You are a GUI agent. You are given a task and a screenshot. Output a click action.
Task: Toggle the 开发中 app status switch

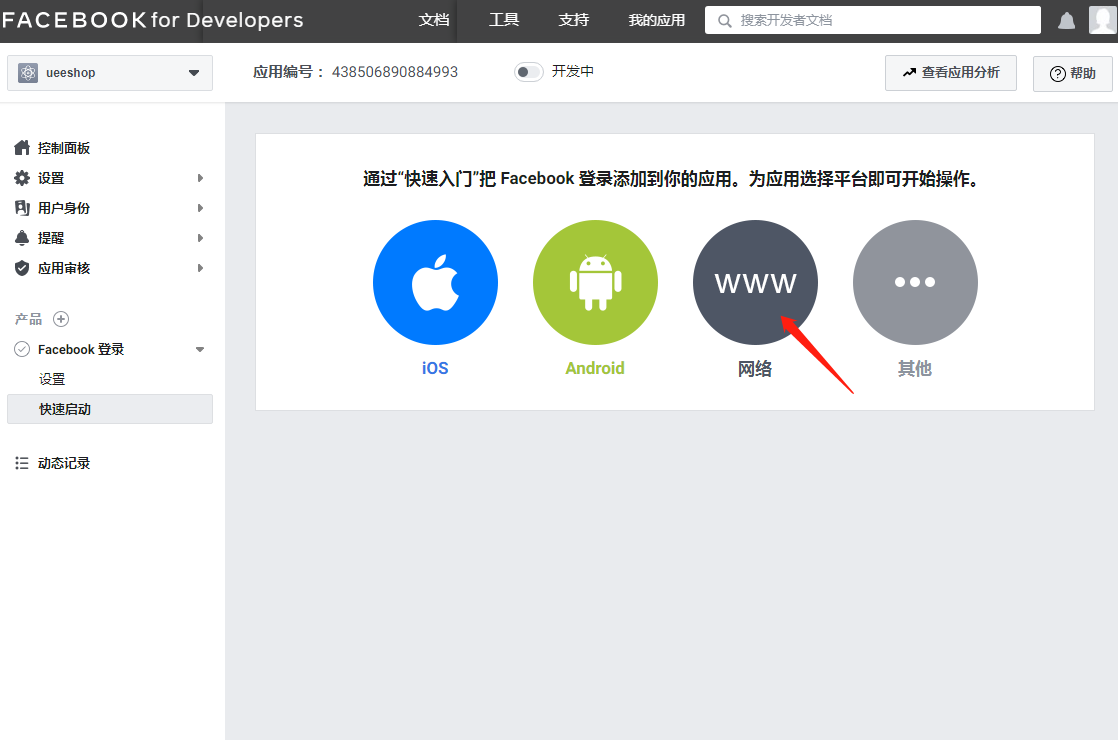click(528, 72)
